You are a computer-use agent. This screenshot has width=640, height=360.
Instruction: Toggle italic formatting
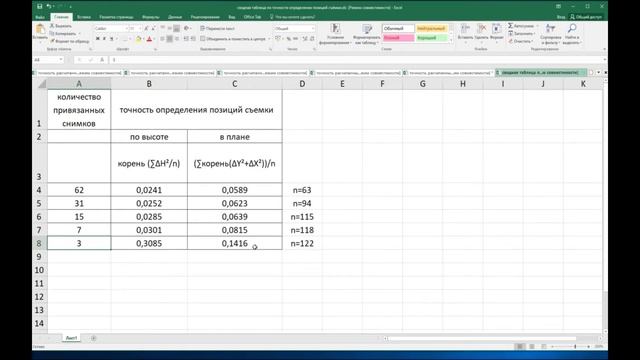click(x=104, y=39)
